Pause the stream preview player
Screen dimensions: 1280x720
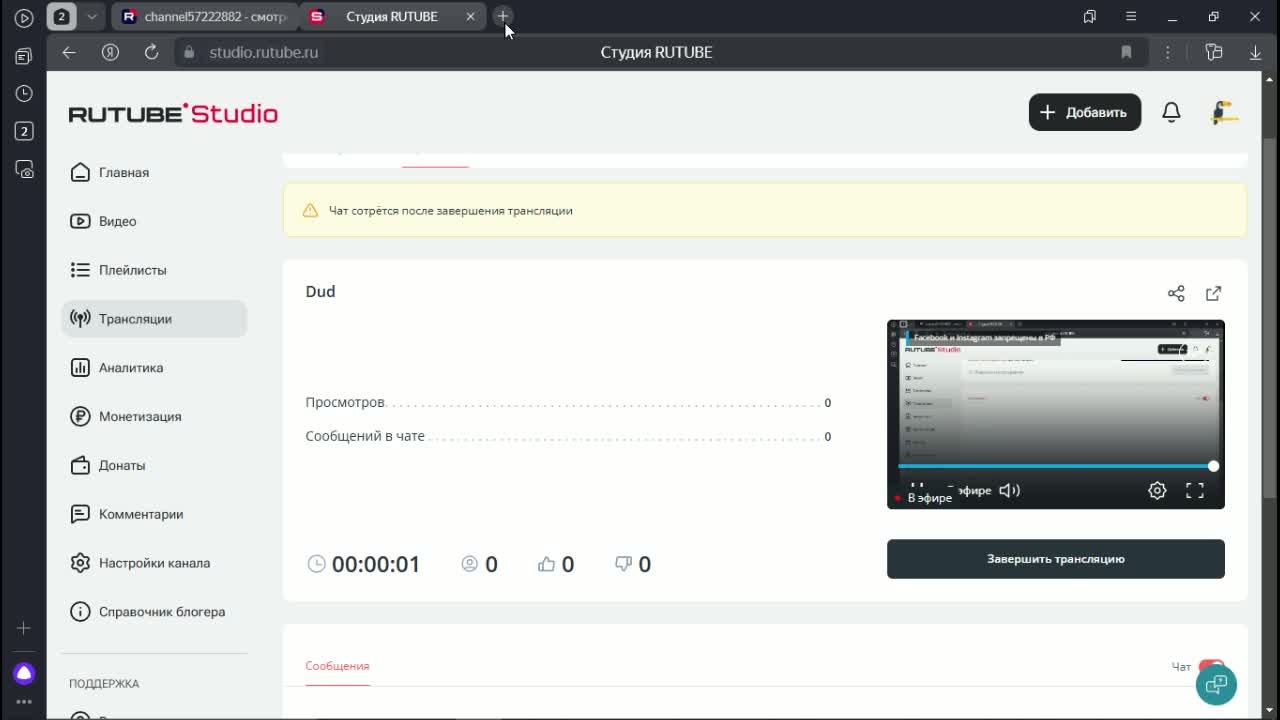tap(917, 487)
